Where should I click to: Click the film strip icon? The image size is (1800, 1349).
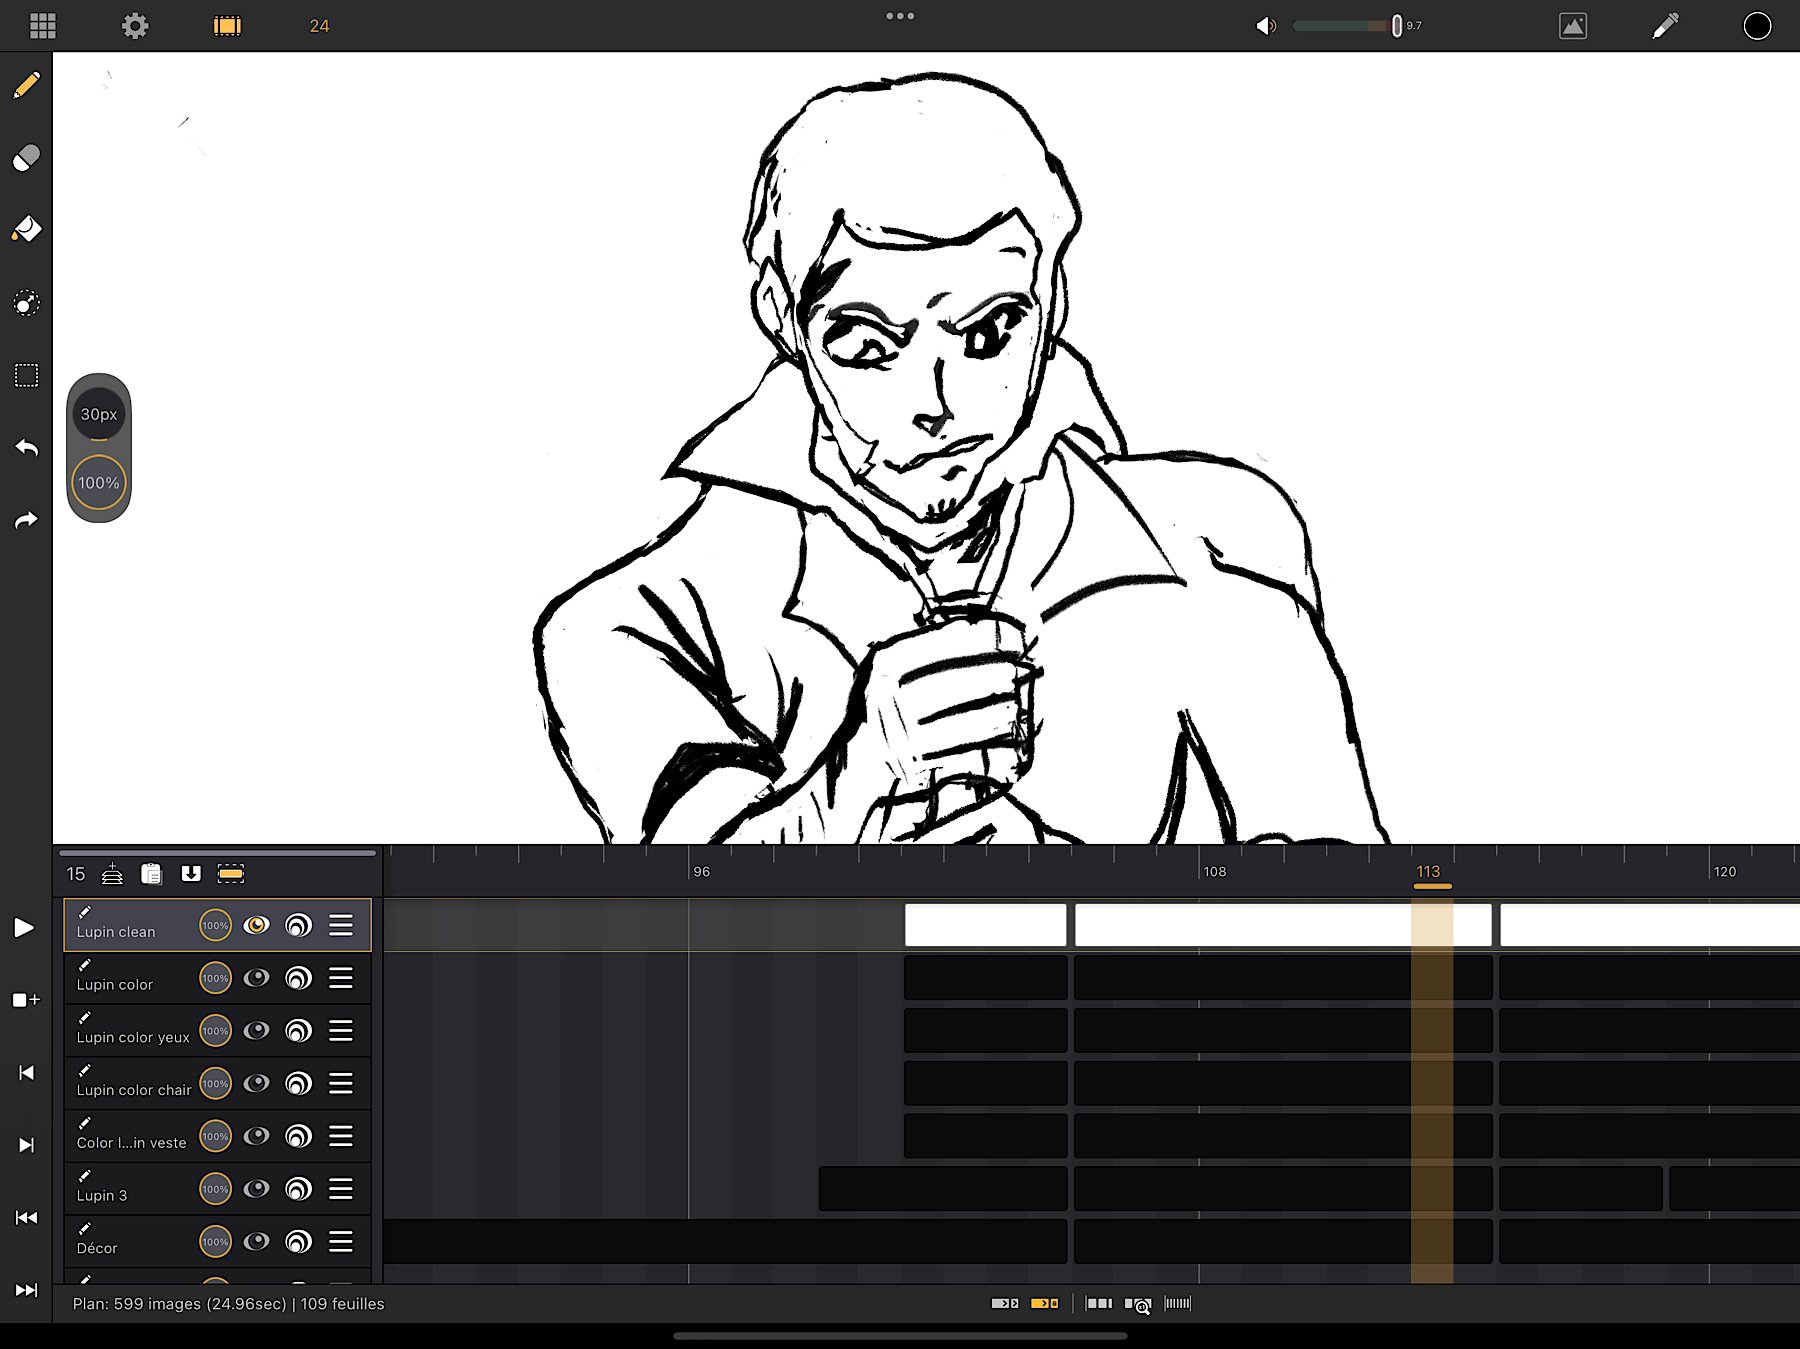227,26
